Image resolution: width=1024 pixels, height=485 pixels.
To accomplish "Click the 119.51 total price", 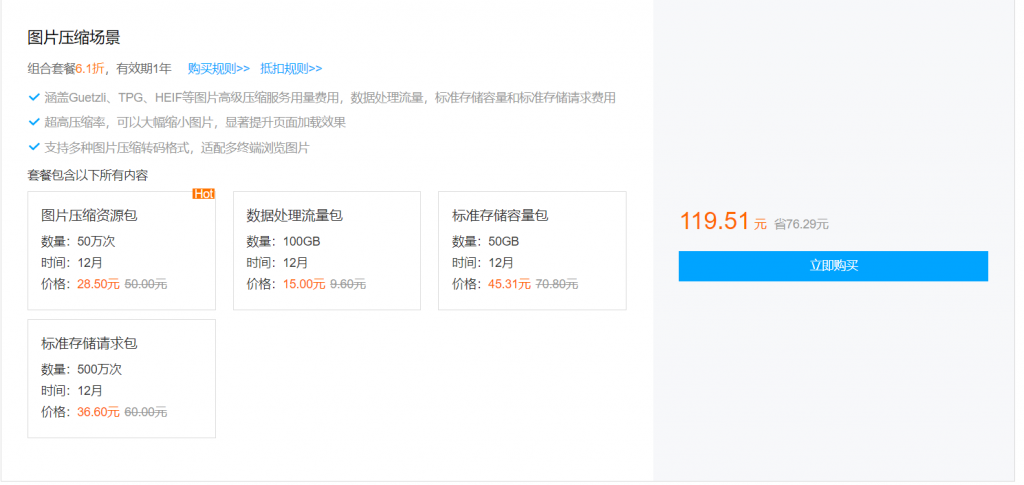I will tap(714, 221).
